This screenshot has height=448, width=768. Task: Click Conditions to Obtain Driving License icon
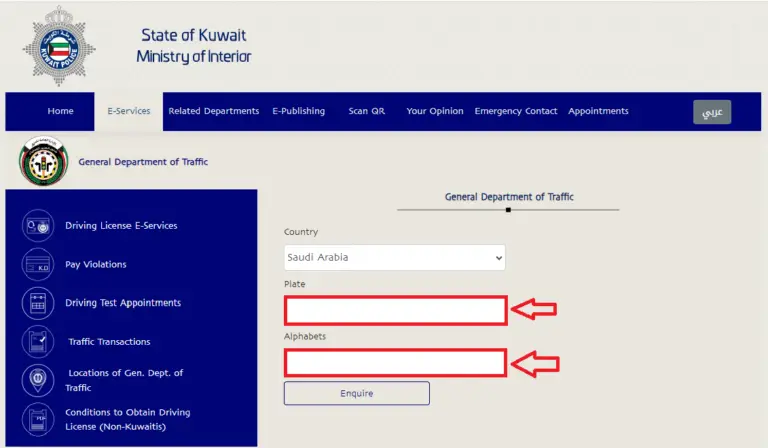point(38,420)
